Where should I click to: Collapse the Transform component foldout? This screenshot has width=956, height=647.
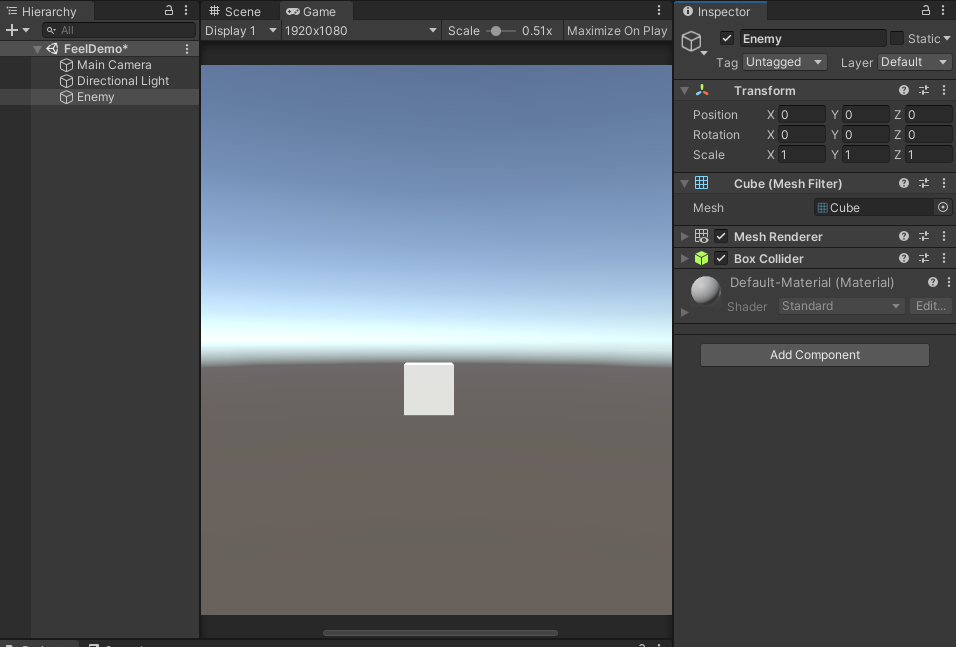tap(685, 90)
